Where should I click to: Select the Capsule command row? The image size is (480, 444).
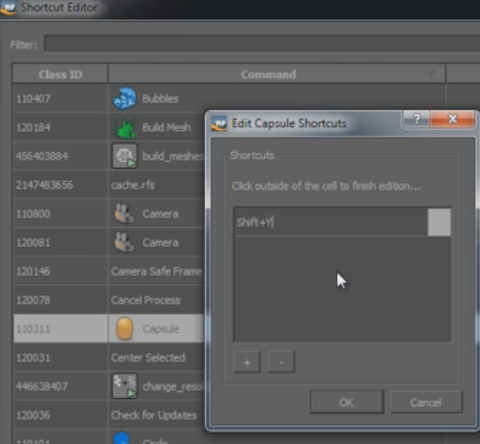pyautogui.click(x=157, y=329)
